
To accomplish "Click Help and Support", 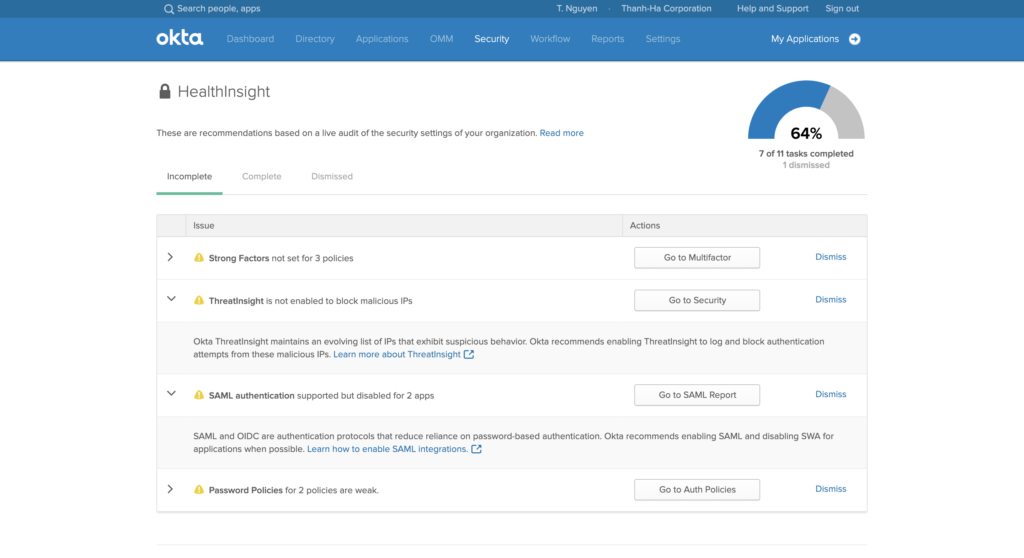I will coord(773,8).
